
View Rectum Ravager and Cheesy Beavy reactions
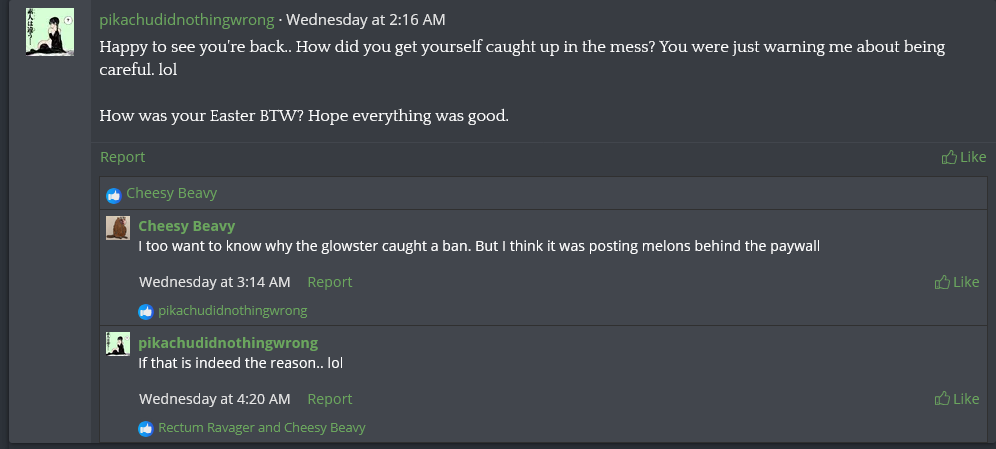click(262, 428)
